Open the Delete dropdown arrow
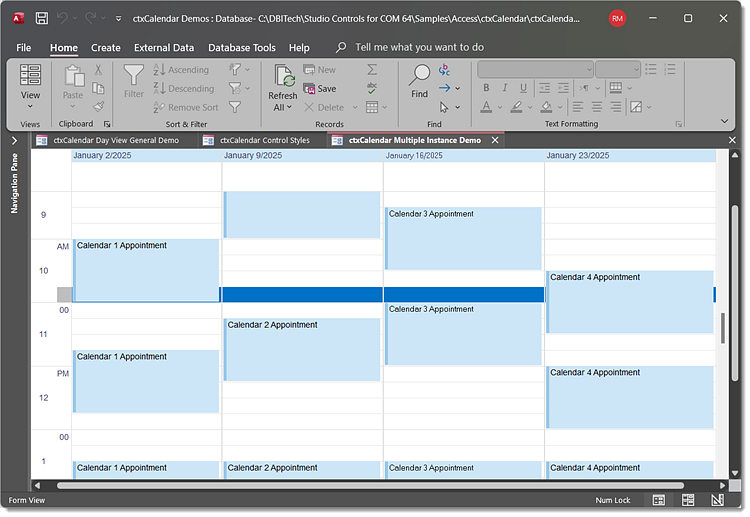The width and height of the screenshot is (750, 517). click(355, 108)
